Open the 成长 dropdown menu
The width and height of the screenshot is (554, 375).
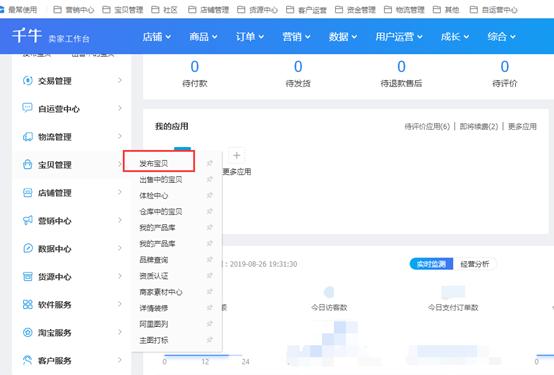pos(455,36)
